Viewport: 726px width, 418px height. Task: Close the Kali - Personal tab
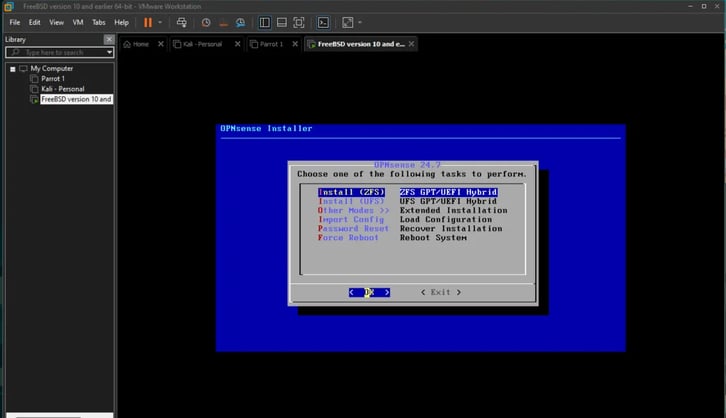[238, 44]
